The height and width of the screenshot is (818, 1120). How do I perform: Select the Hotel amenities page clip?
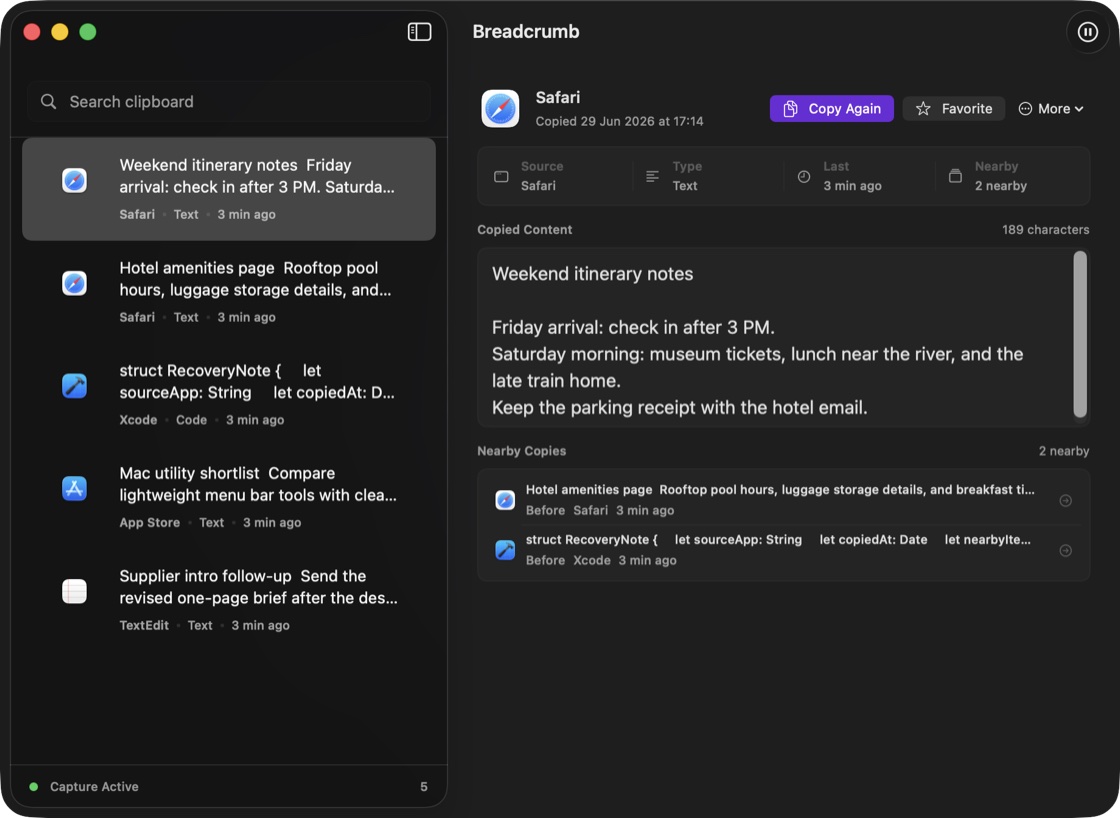[229, 291]
